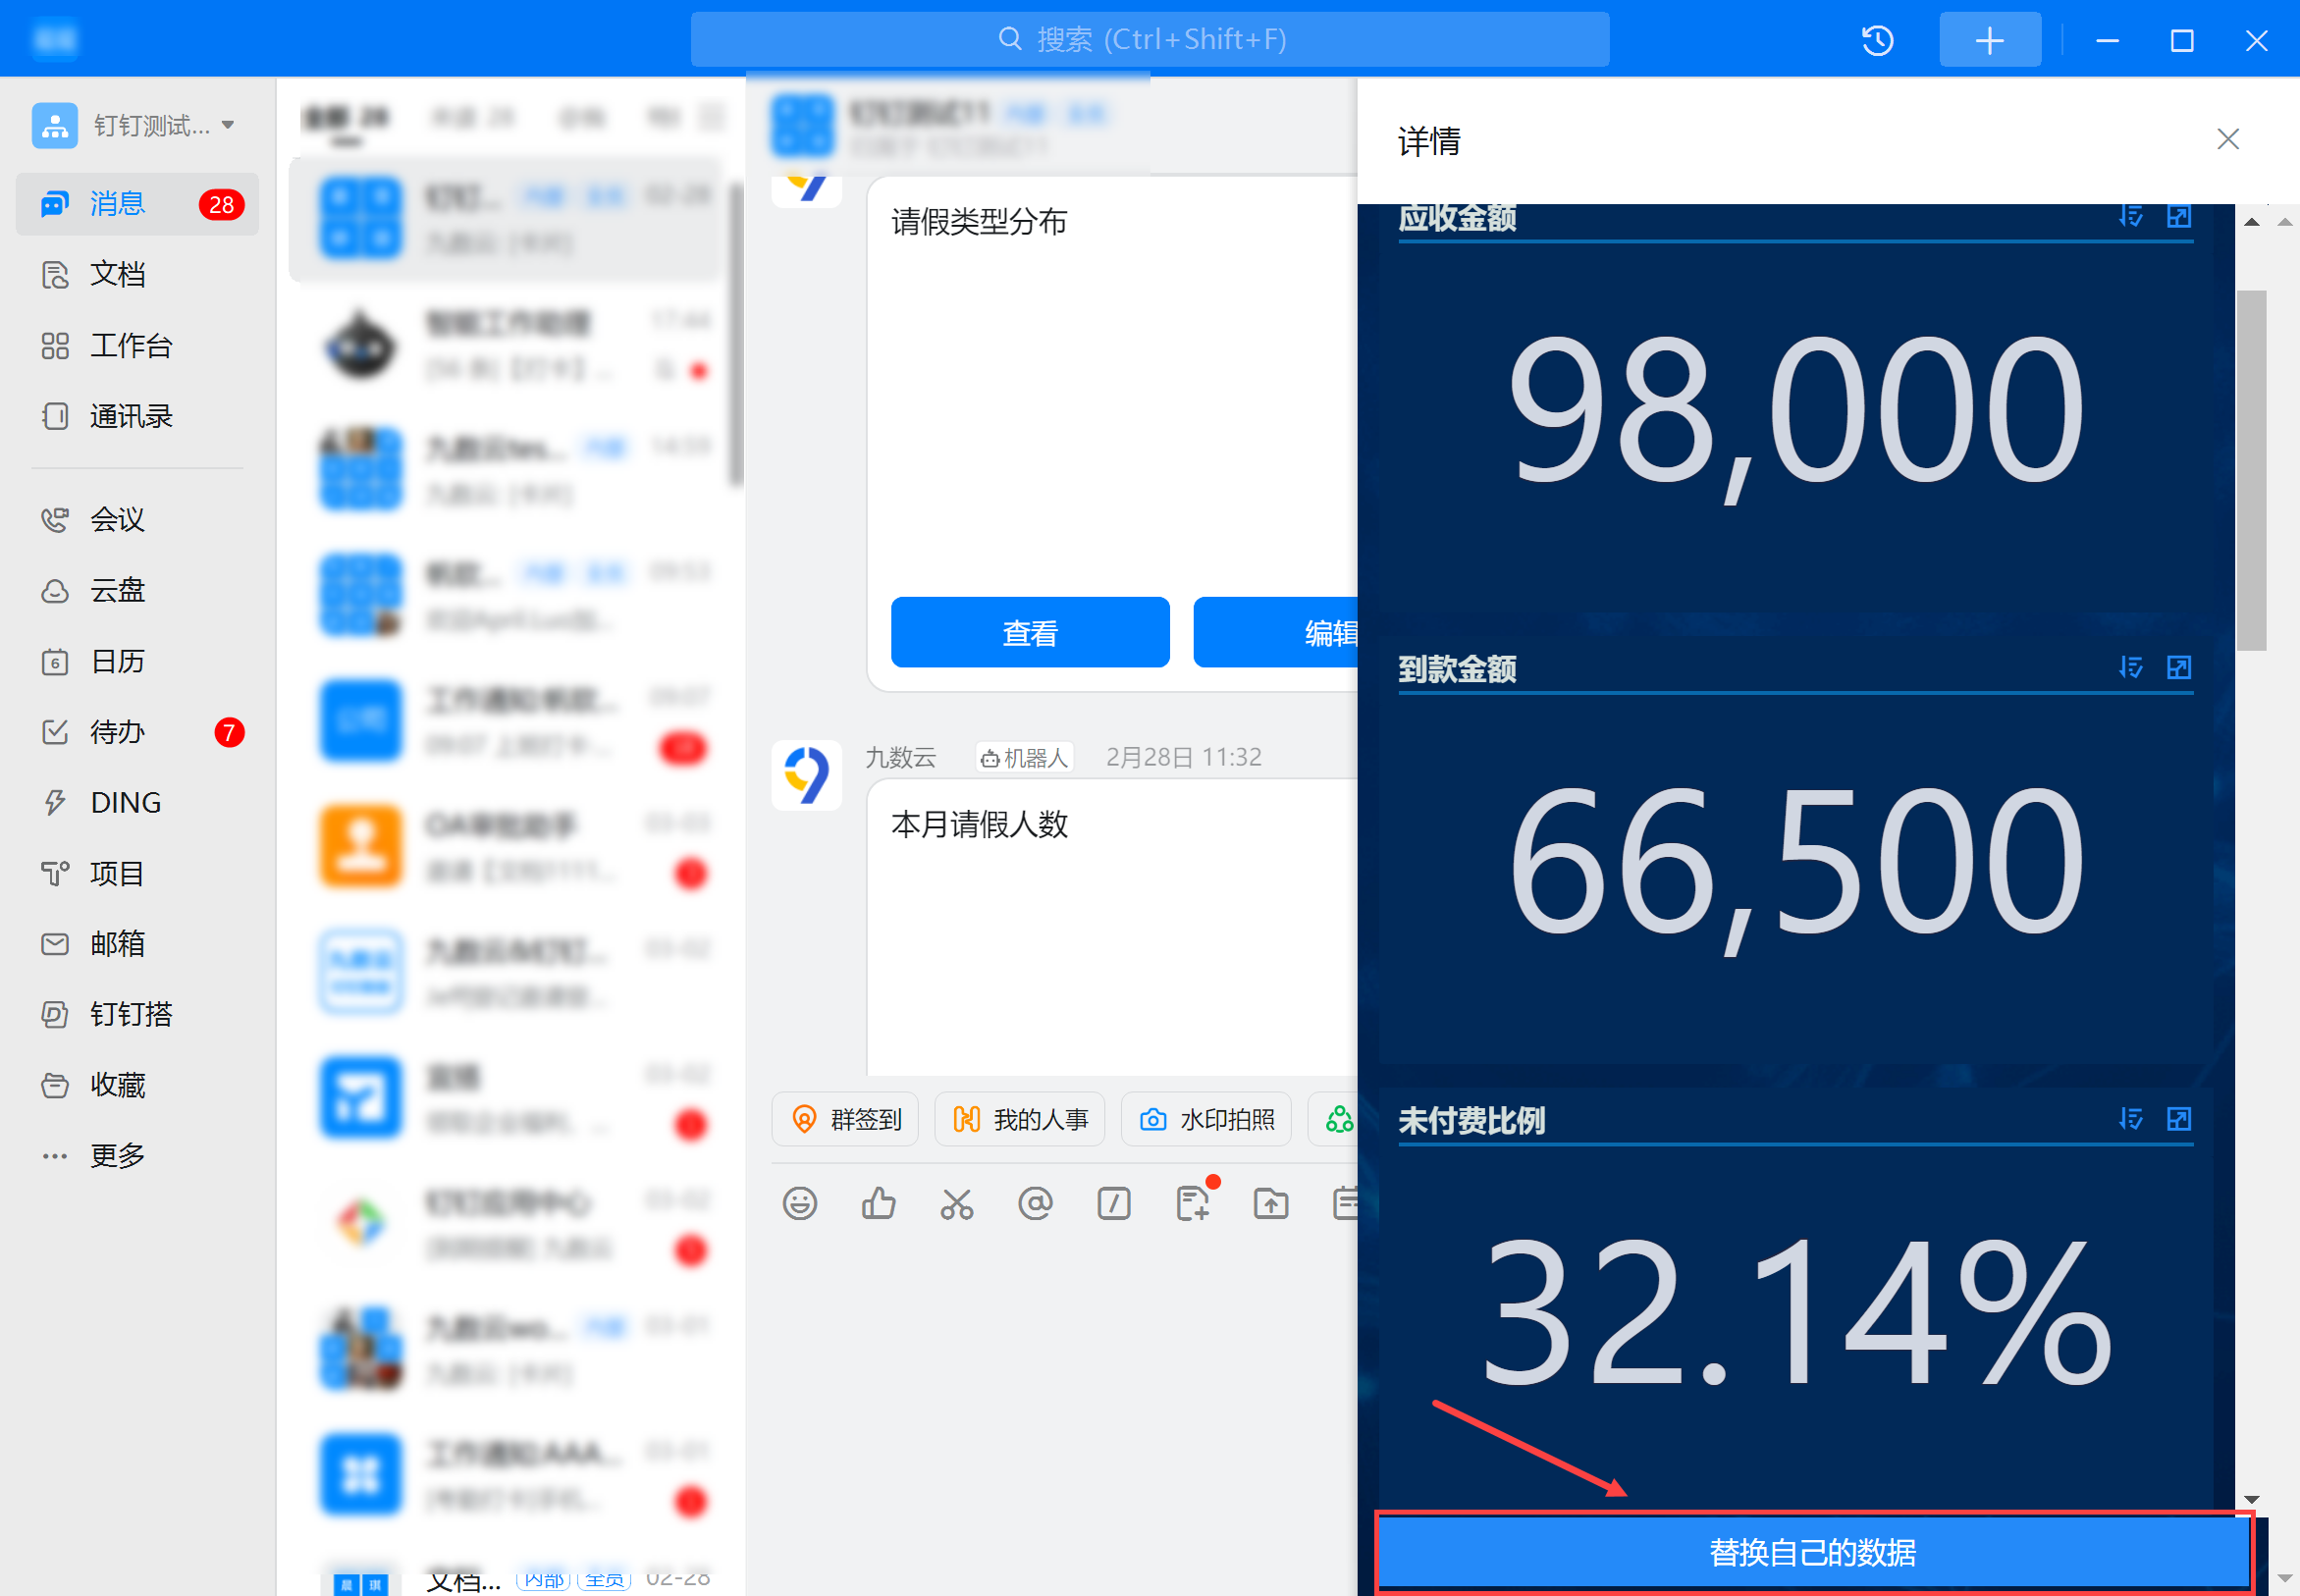Click the dashboard scroll down arrow
Viewport: 2300px width, 1596px height.
click(2252, 1499)
